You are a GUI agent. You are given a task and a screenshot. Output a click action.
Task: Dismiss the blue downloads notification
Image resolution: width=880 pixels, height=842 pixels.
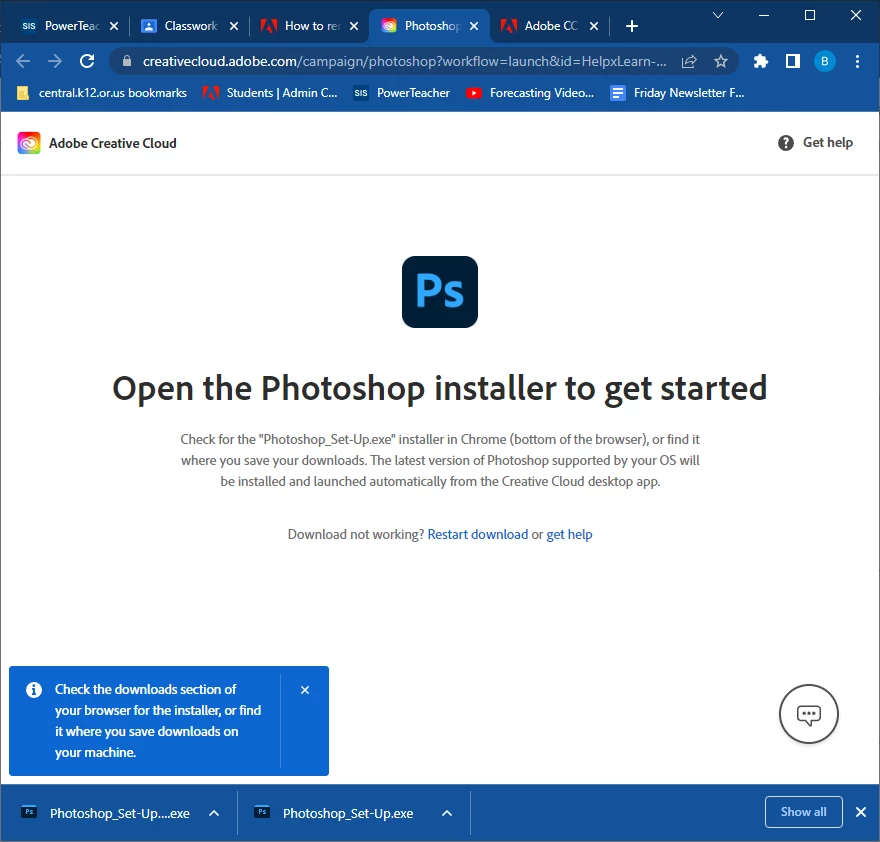tap(305, 690)
